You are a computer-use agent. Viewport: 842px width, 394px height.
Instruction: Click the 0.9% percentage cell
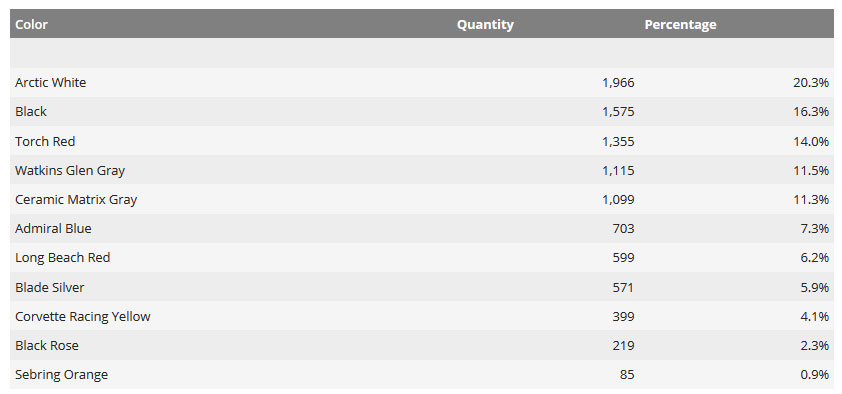click(815, 375)
